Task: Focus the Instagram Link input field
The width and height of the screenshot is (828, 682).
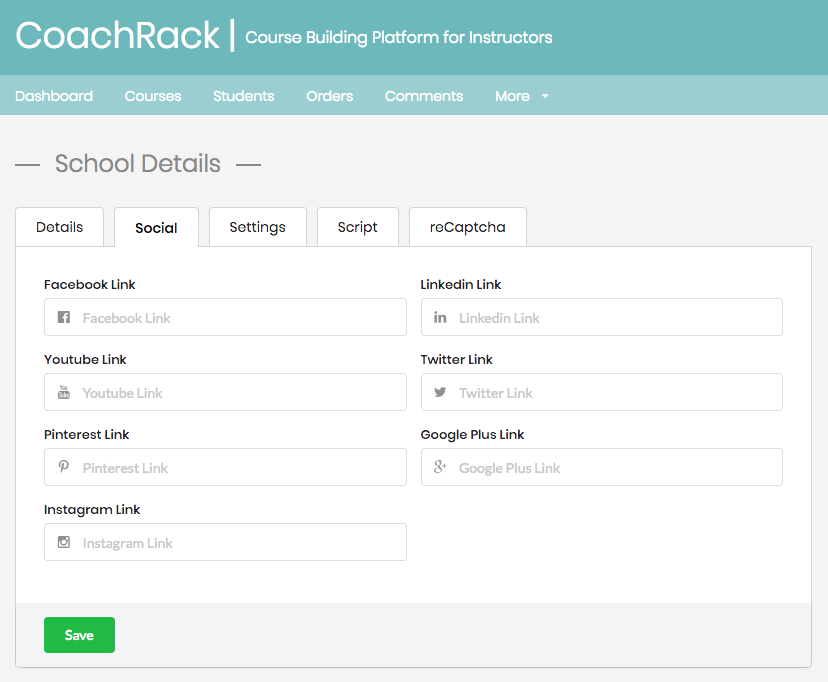Action: 225,542
